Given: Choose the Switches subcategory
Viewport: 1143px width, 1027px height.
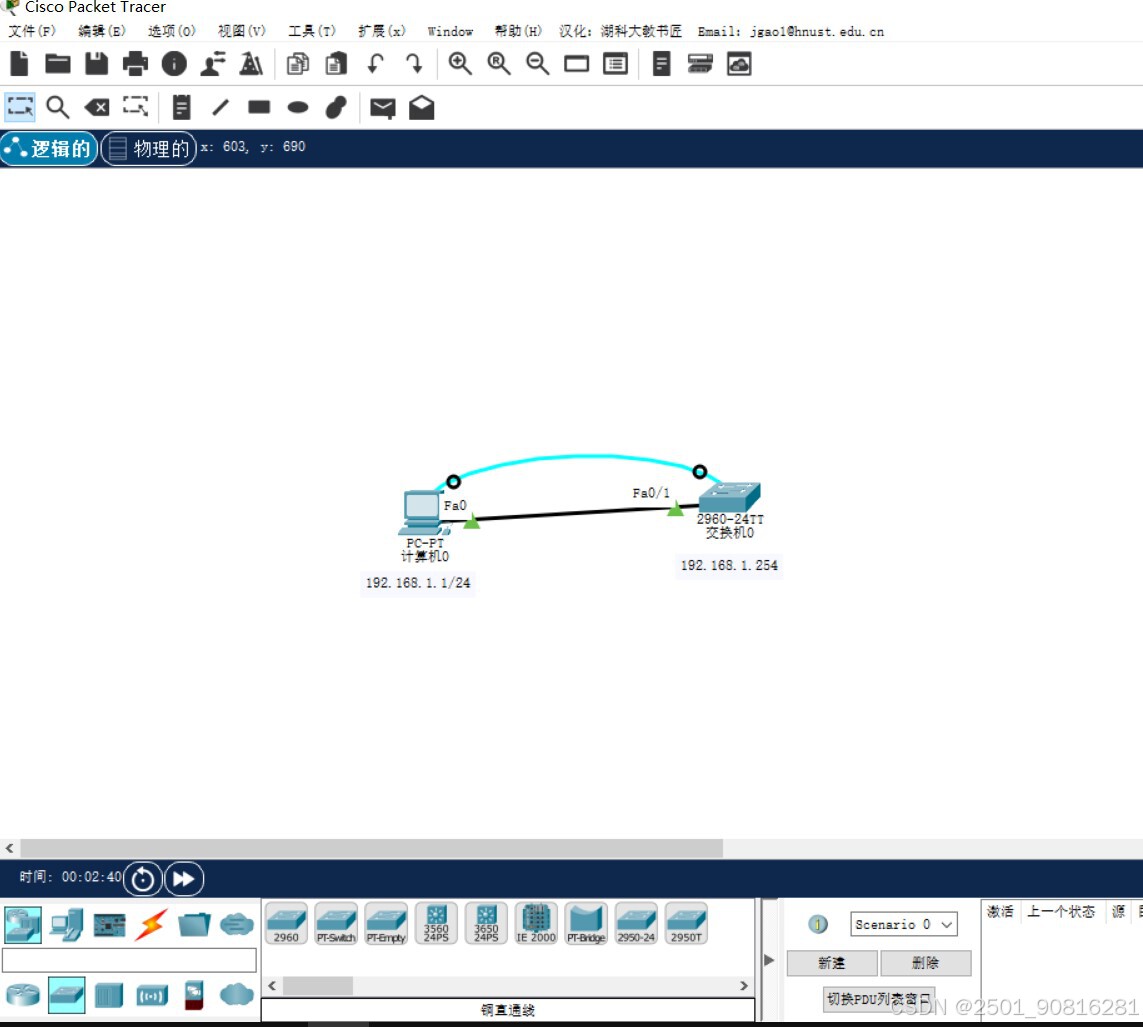Looking at the screenshot, I should (x=66, y=995).
